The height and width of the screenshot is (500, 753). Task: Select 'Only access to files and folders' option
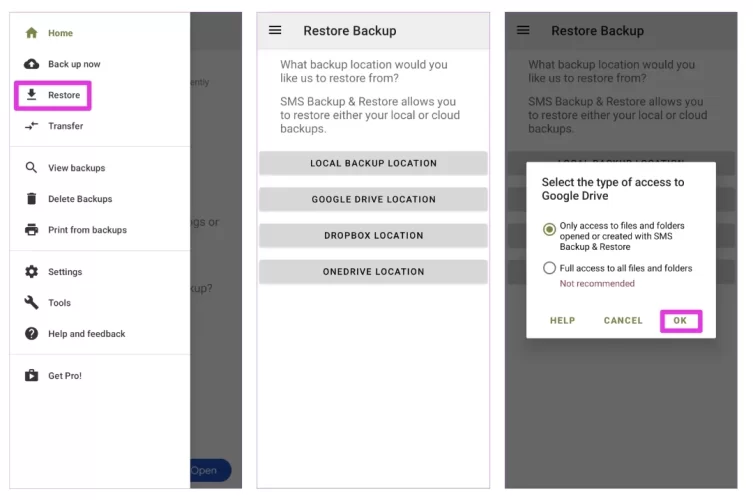coord(549,229)
